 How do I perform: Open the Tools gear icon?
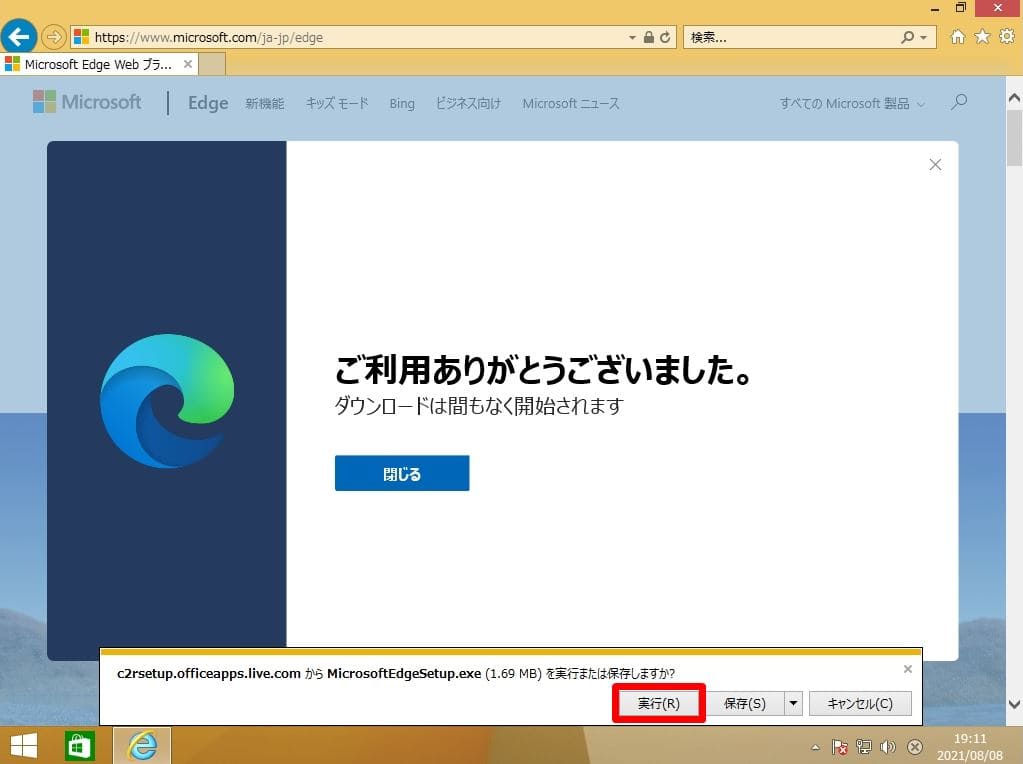tap(1007, 37)
